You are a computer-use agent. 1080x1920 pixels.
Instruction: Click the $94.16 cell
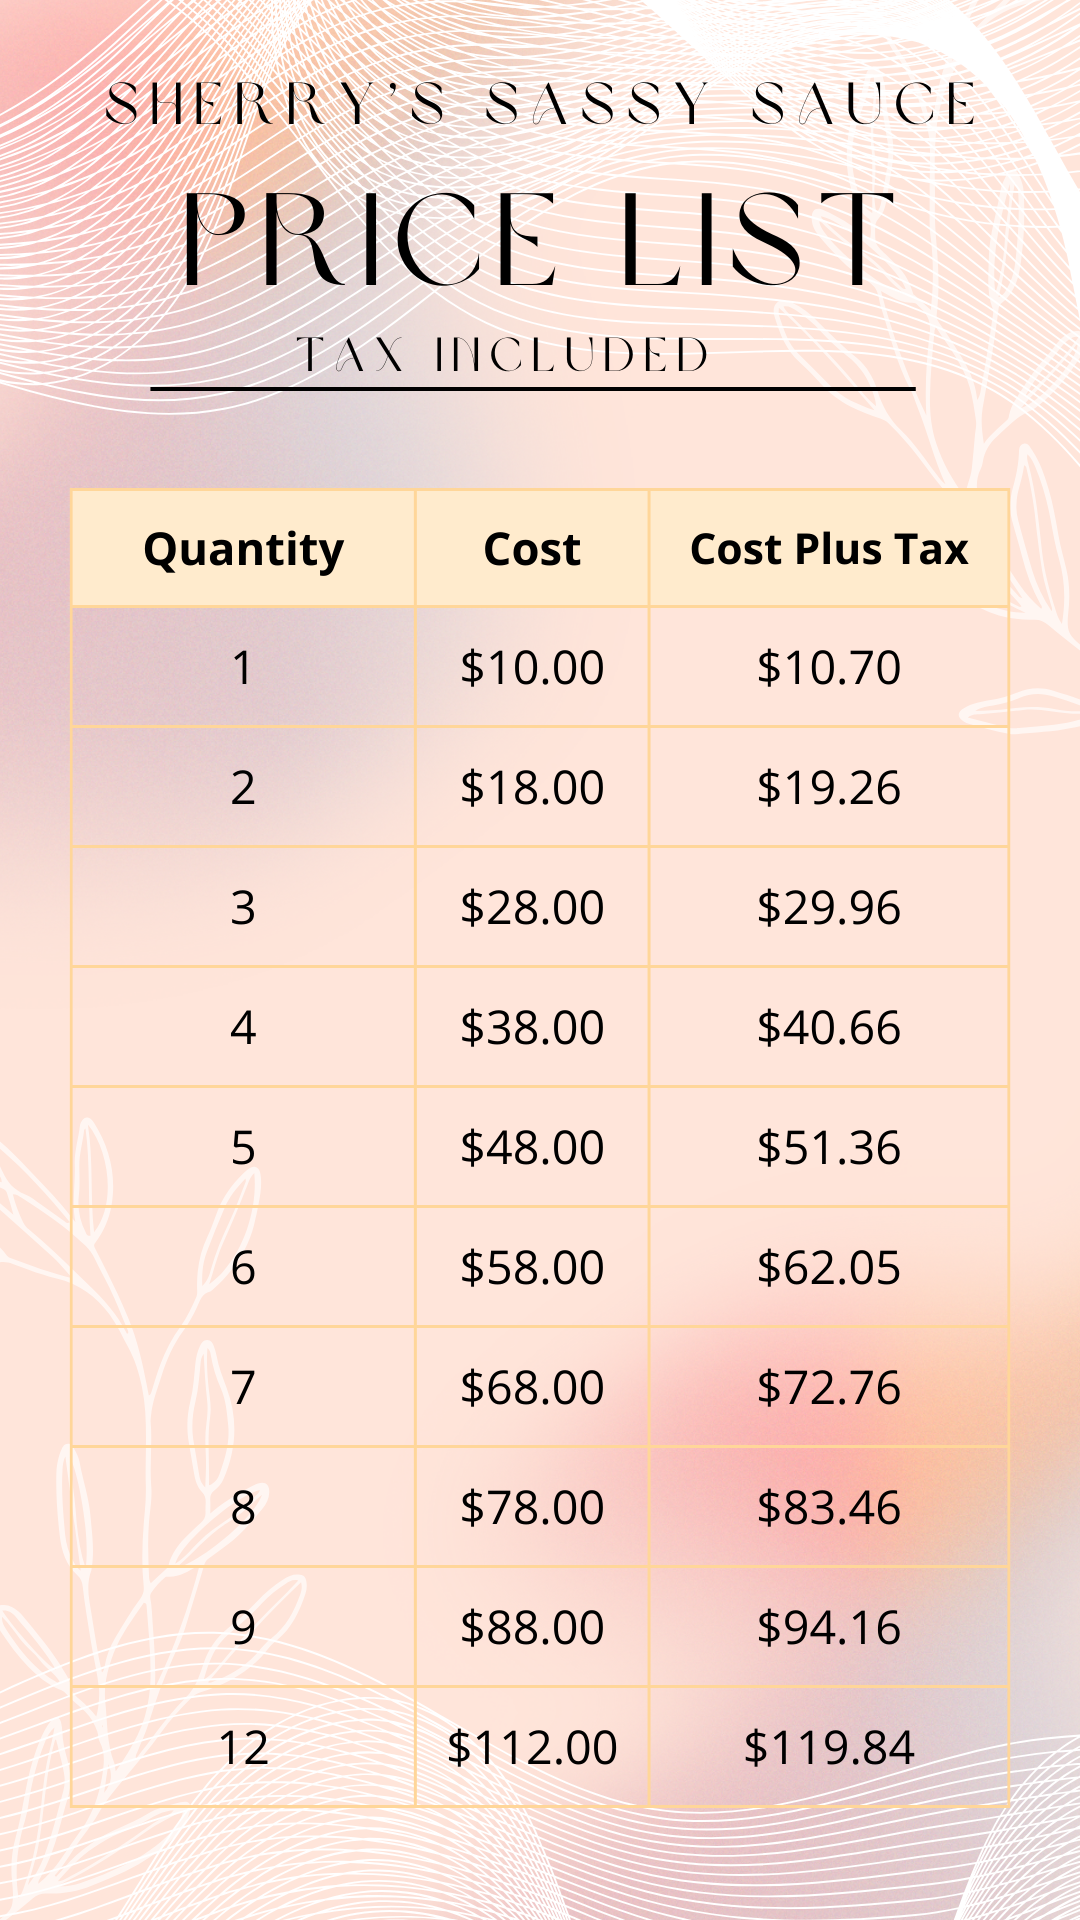point(829,1627)
